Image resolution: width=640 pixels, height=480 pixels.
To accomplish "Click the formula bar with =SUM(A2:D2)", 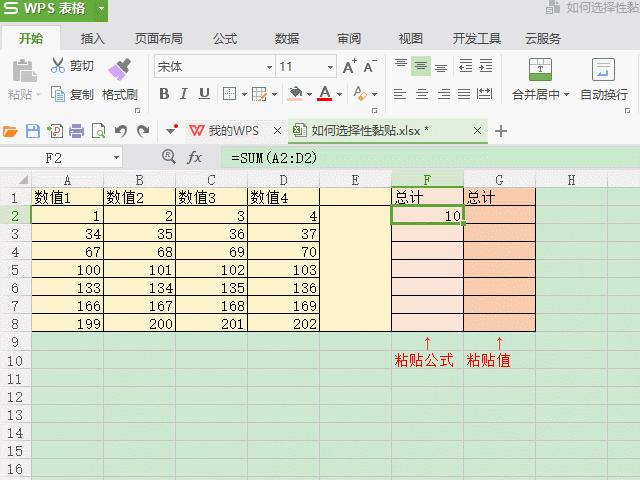I will (x=430, y=158).
